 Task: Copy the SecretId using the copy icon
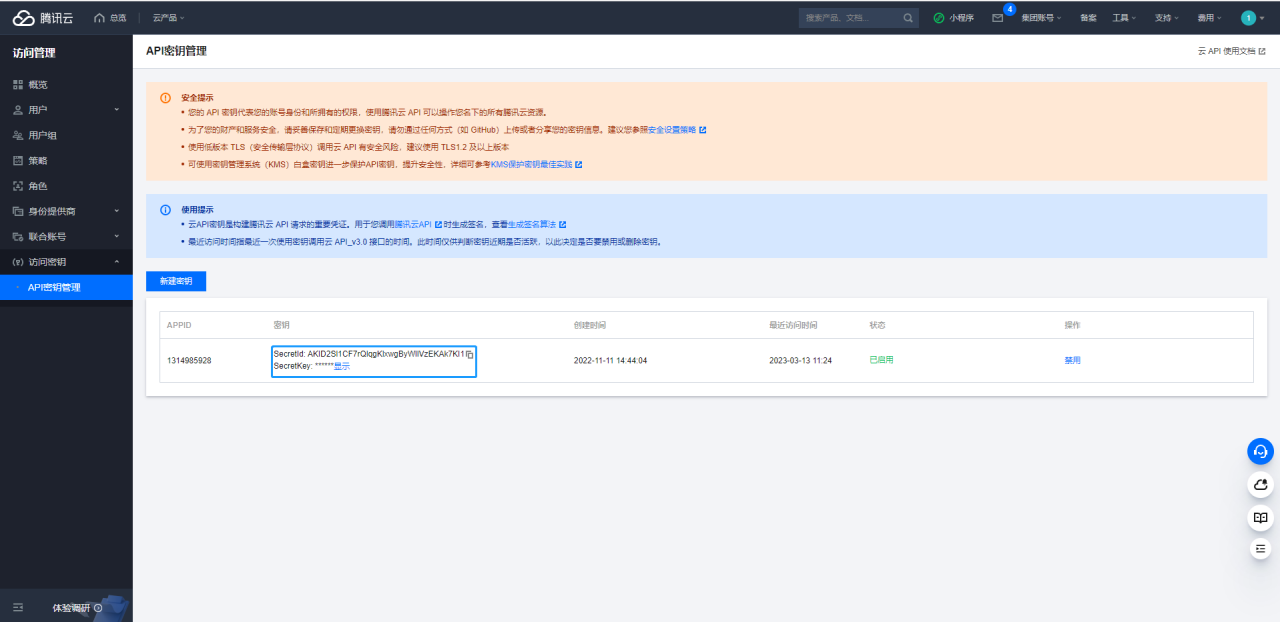pos(470,354)
